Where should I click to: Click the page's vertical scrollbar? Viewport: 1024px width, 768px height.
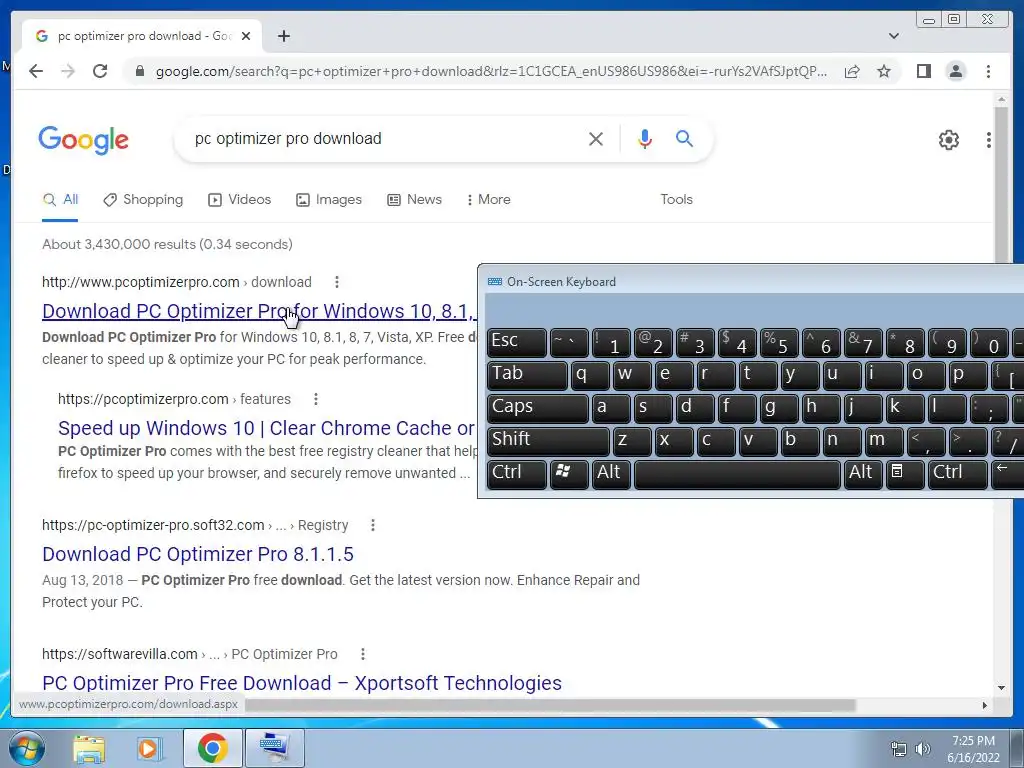point(1001,183)
